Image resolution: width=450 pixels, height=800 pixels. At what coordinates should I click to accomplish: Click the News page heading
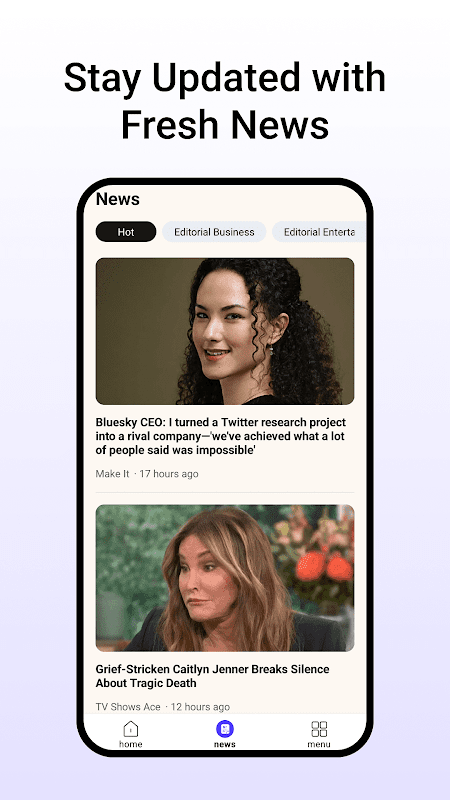tap(117, 199)
